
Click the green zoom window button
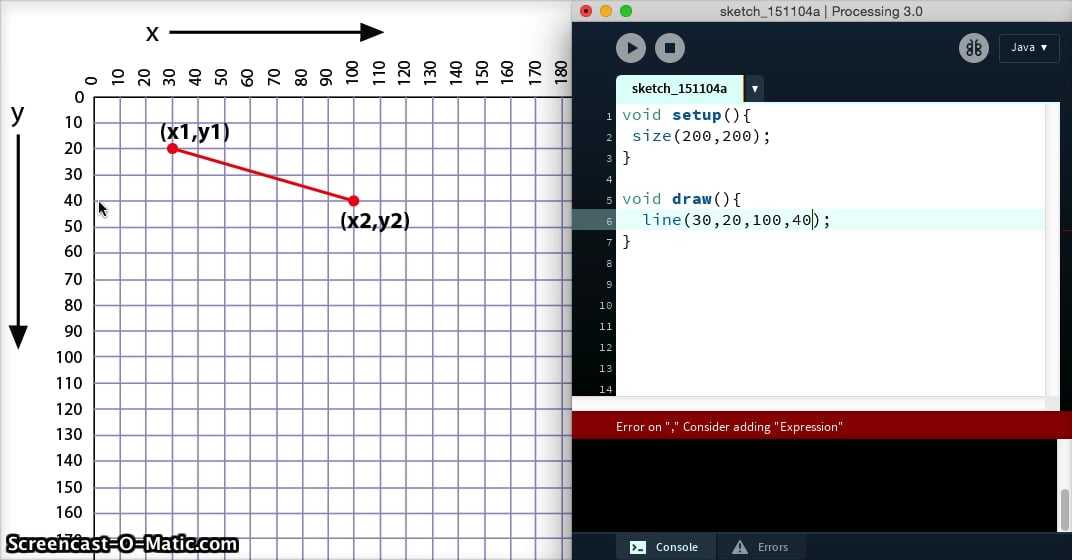(x=626, y=11)
